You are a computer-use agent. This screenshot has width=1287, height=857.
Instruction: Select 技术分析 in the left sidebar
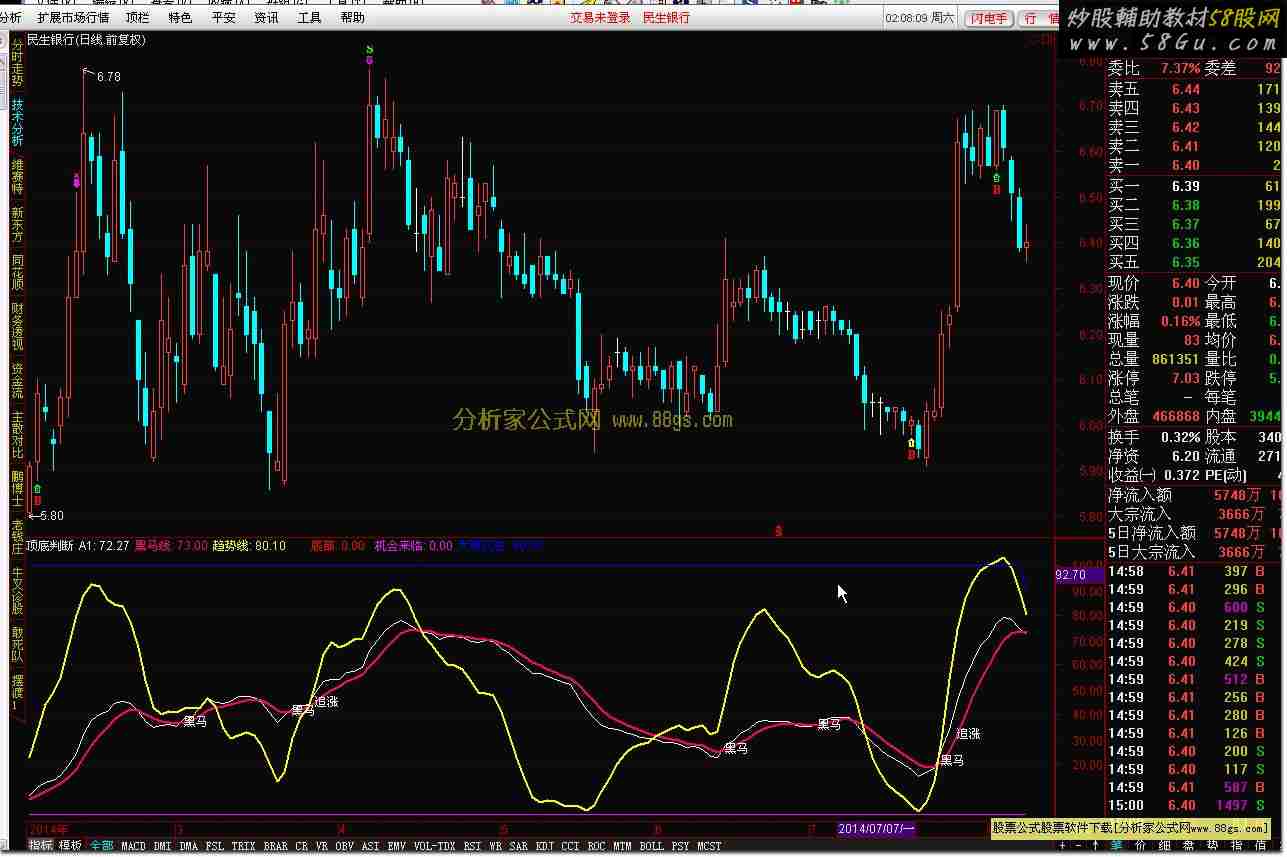[x=17, y=122]
